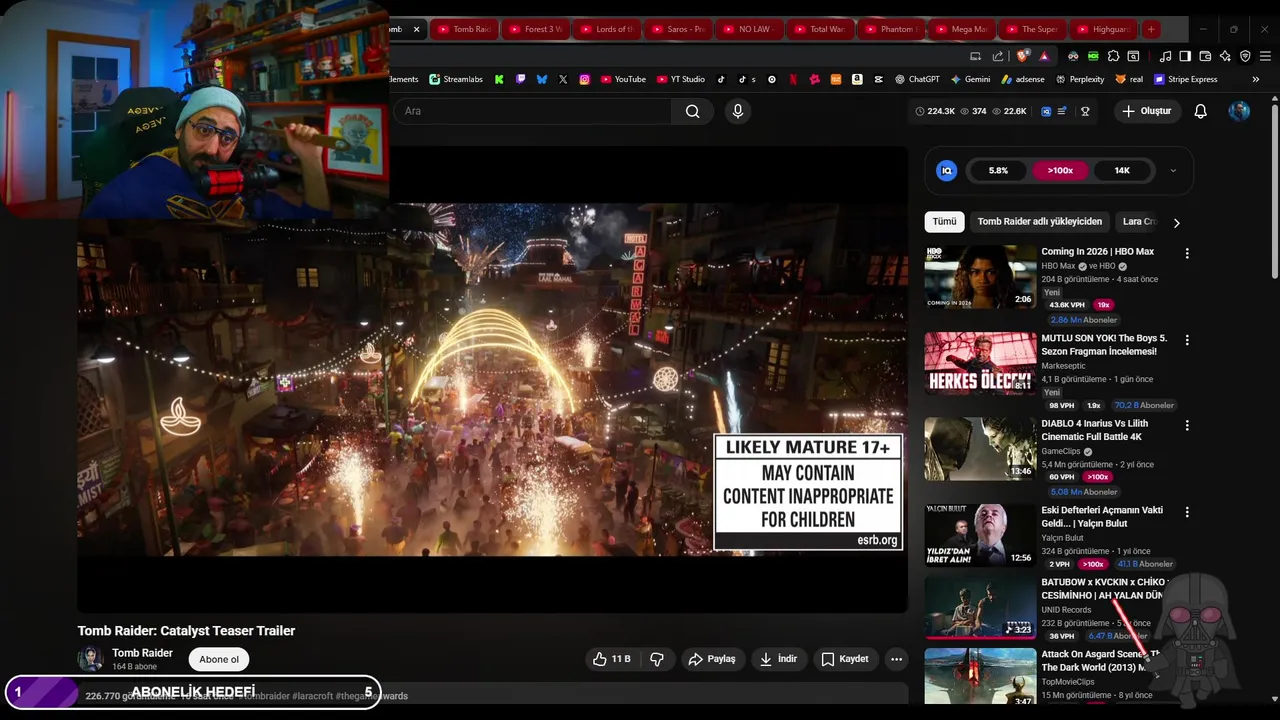Switch to the Lords of the browser tab
Viewport: 1280px width, 720px height.
(607, 29)
